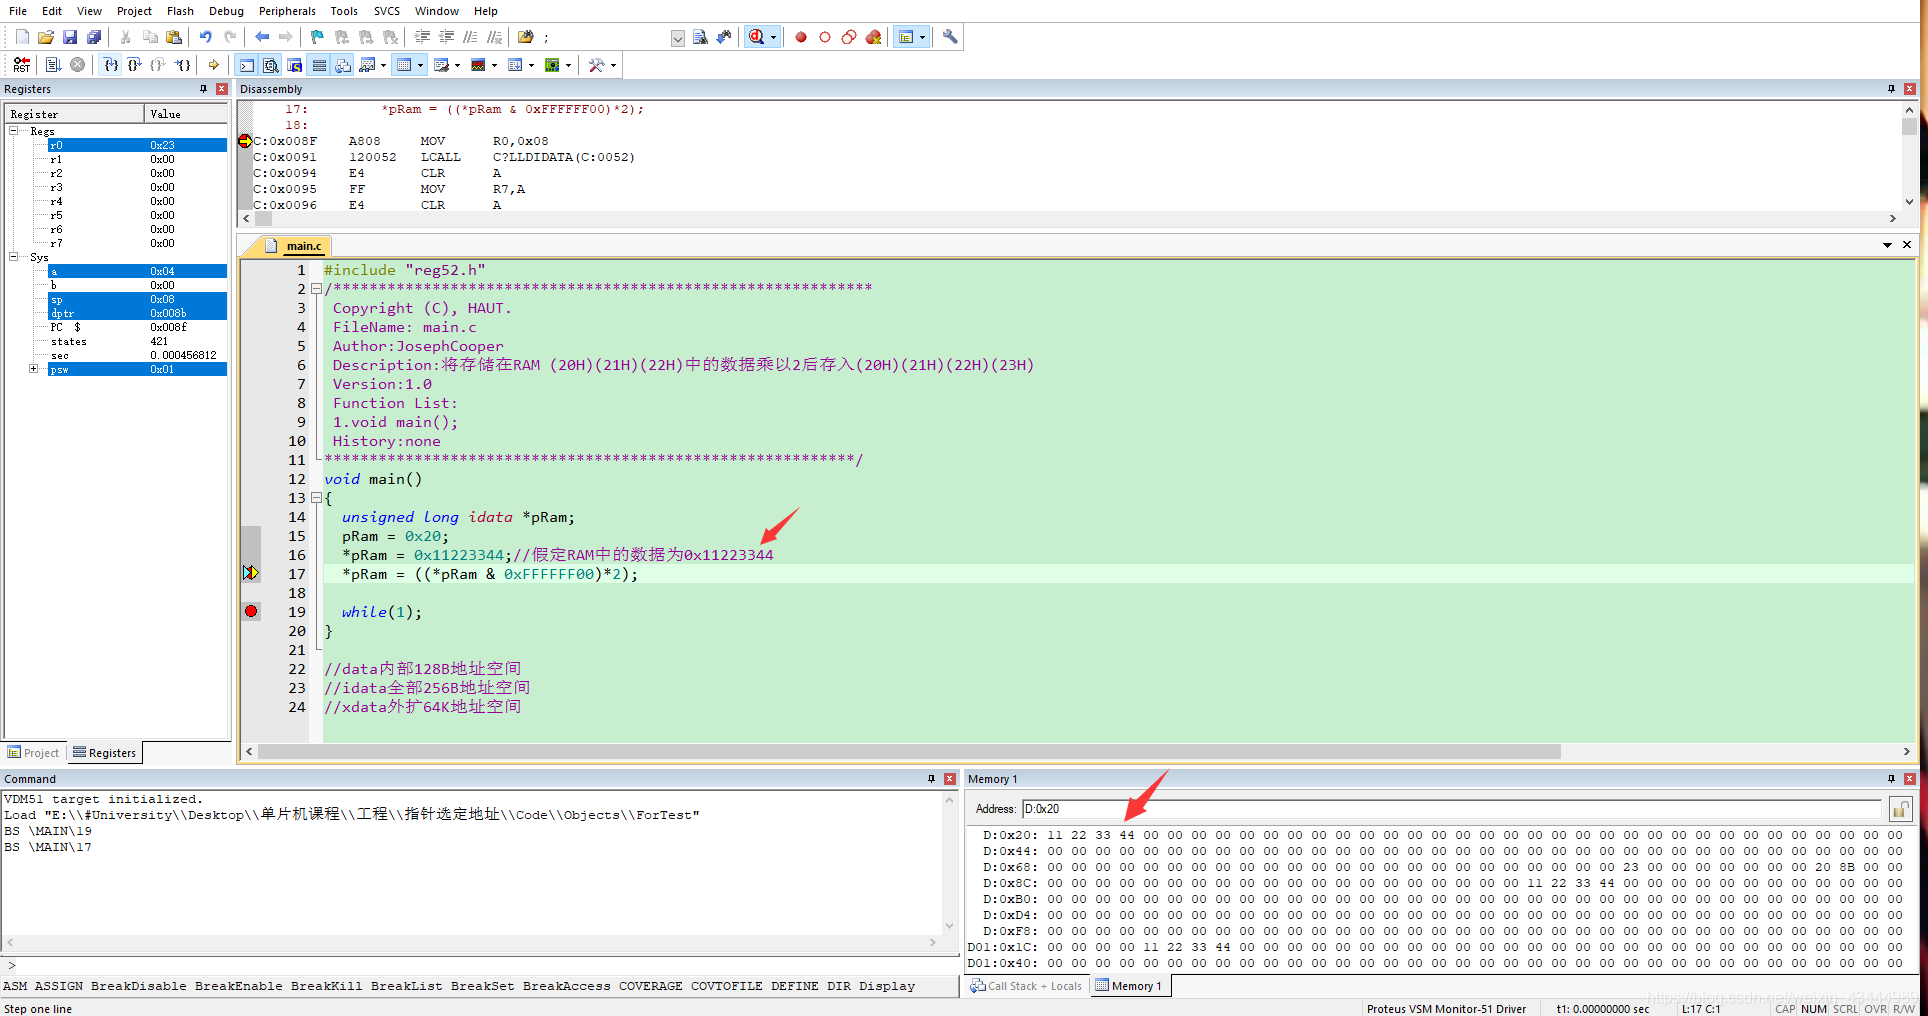Toggle breakpoint marker on line 19
Screen dimensions: 1928x1016
click(251, 611)
